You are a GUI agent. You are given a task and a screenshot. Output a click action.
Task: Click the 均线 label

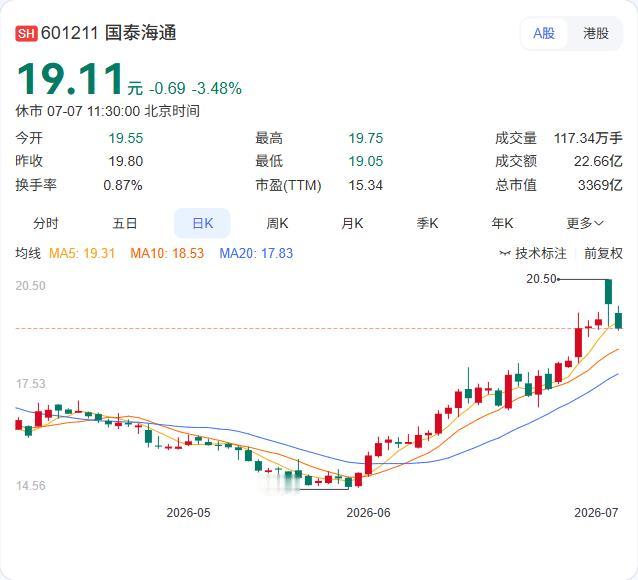click(28, 254)
